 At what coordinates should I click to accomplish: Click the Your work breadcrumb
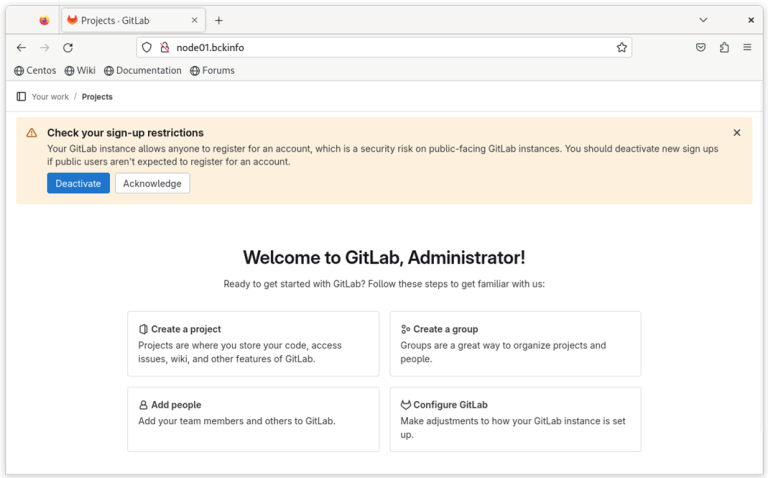click(x=50, y=97)
